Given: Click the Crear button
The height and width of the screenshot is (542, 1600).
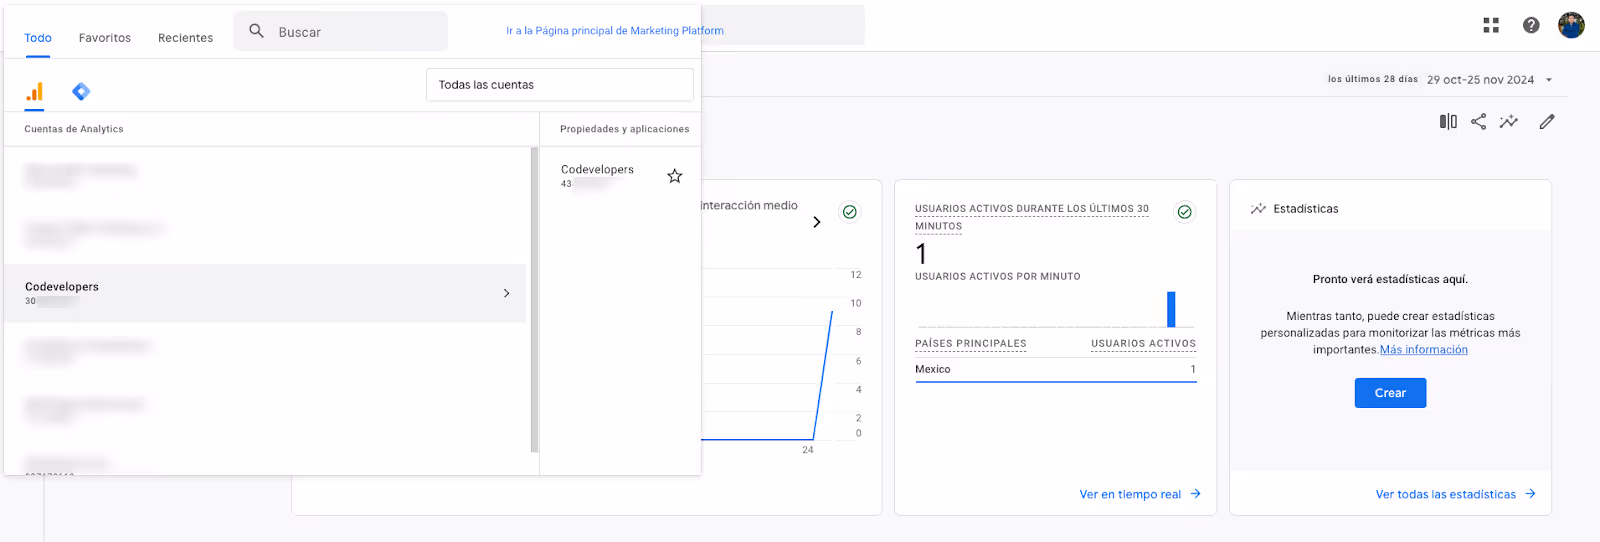Looking at the screenshot, I should tap(1390, 393).
